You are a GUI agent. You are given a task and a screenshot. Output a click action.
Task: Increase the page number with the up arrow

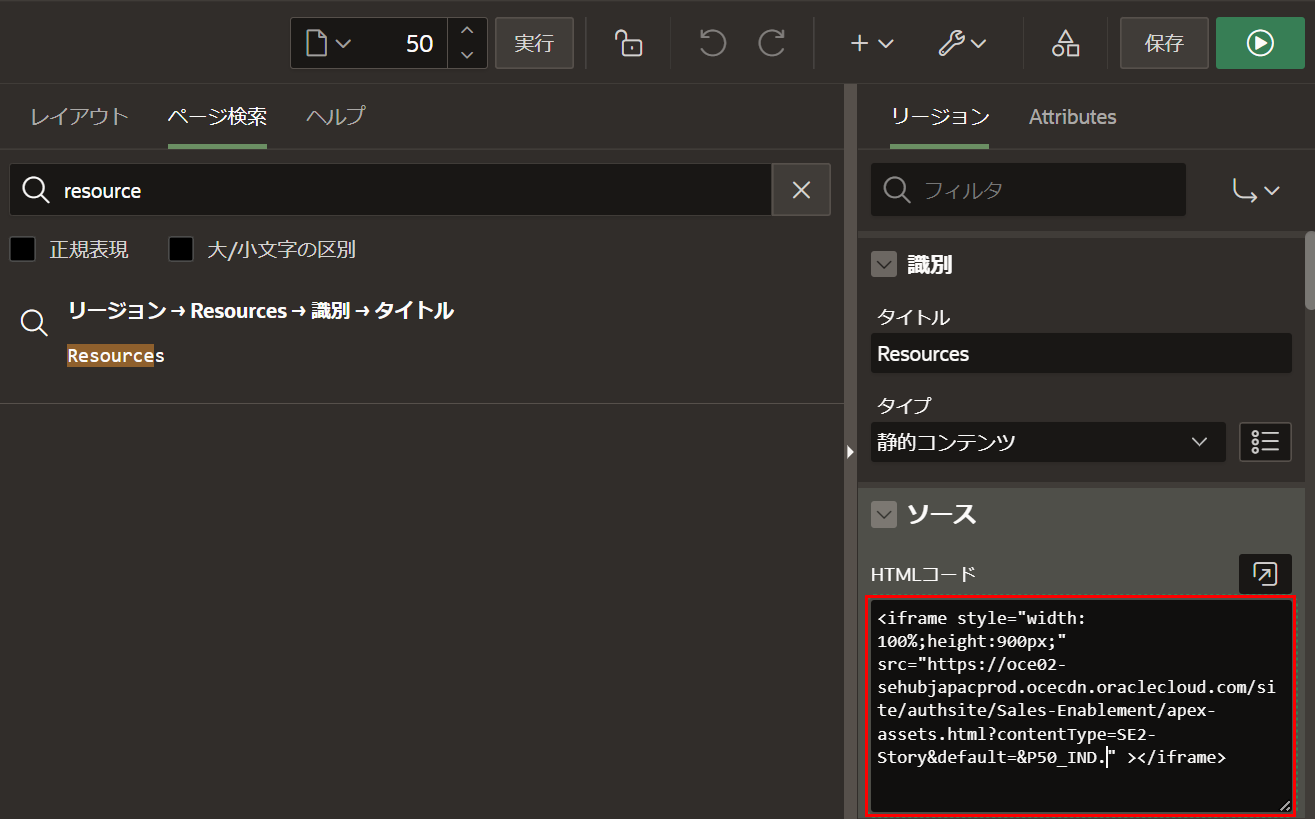tap(467, 31)
